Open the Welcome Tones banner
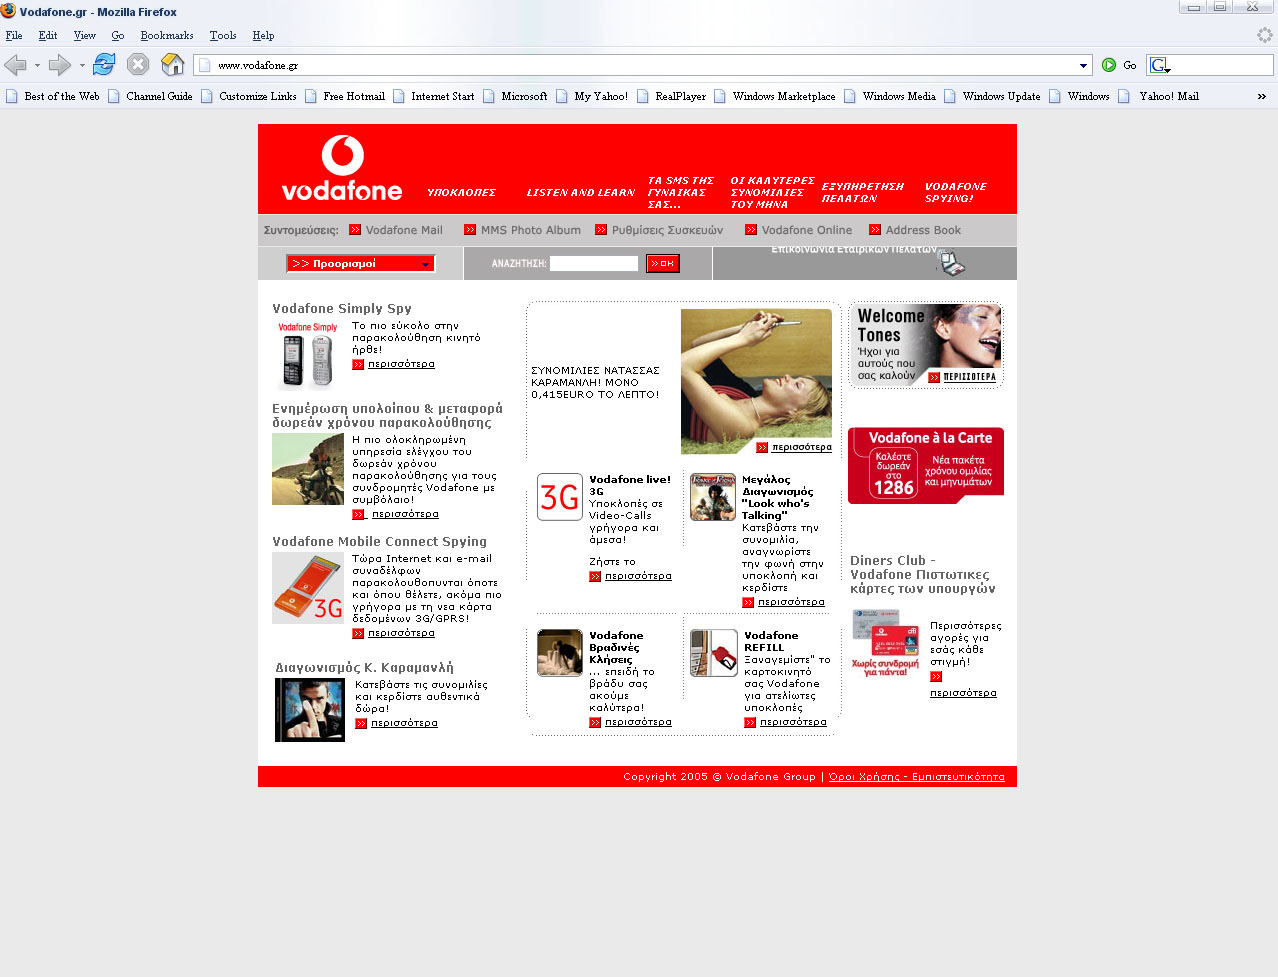1278x977 pixels. click(926, 345)
